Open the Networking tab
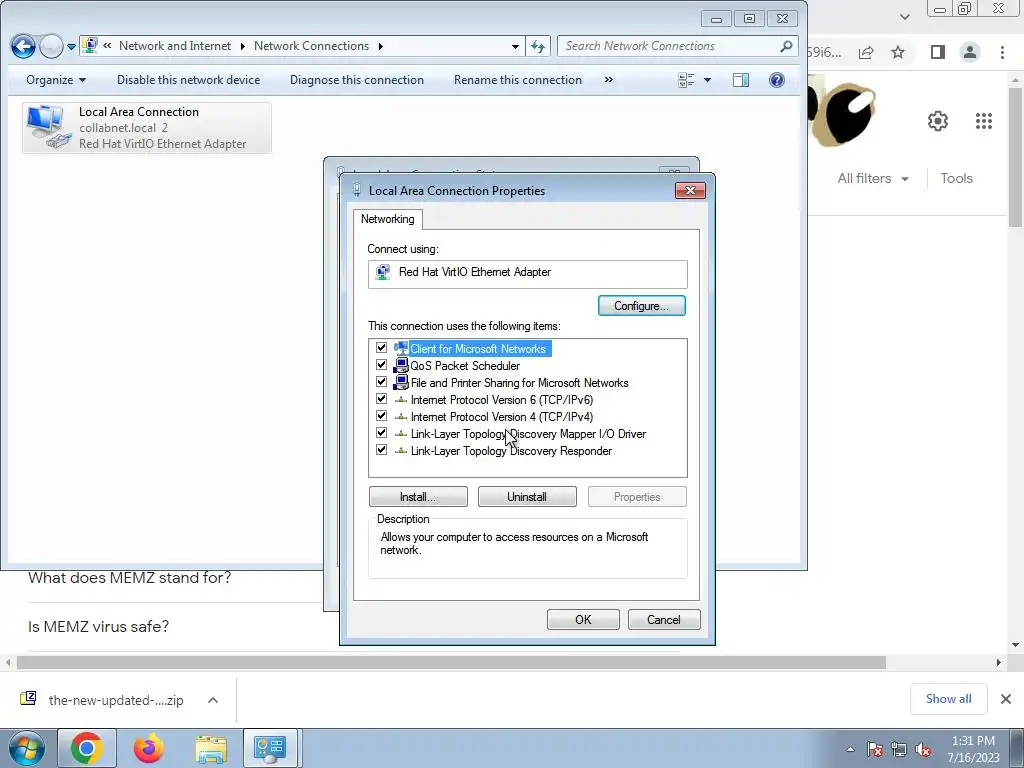Screen dimensions: 1024x768 tap(388, 219)
